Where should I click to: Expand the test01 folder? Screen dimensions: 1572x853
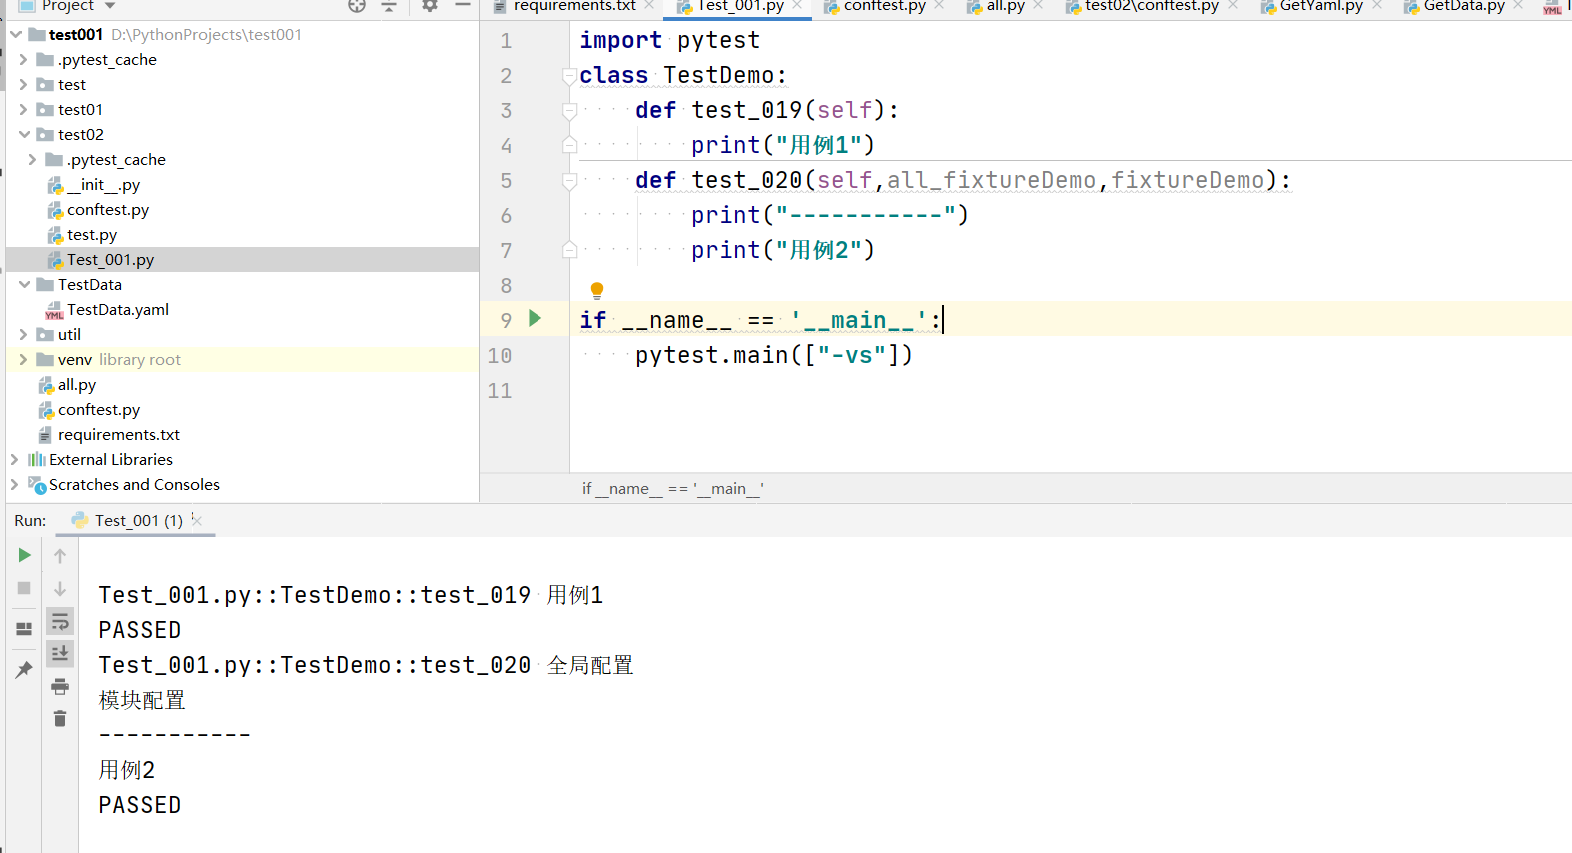[23, 109]
